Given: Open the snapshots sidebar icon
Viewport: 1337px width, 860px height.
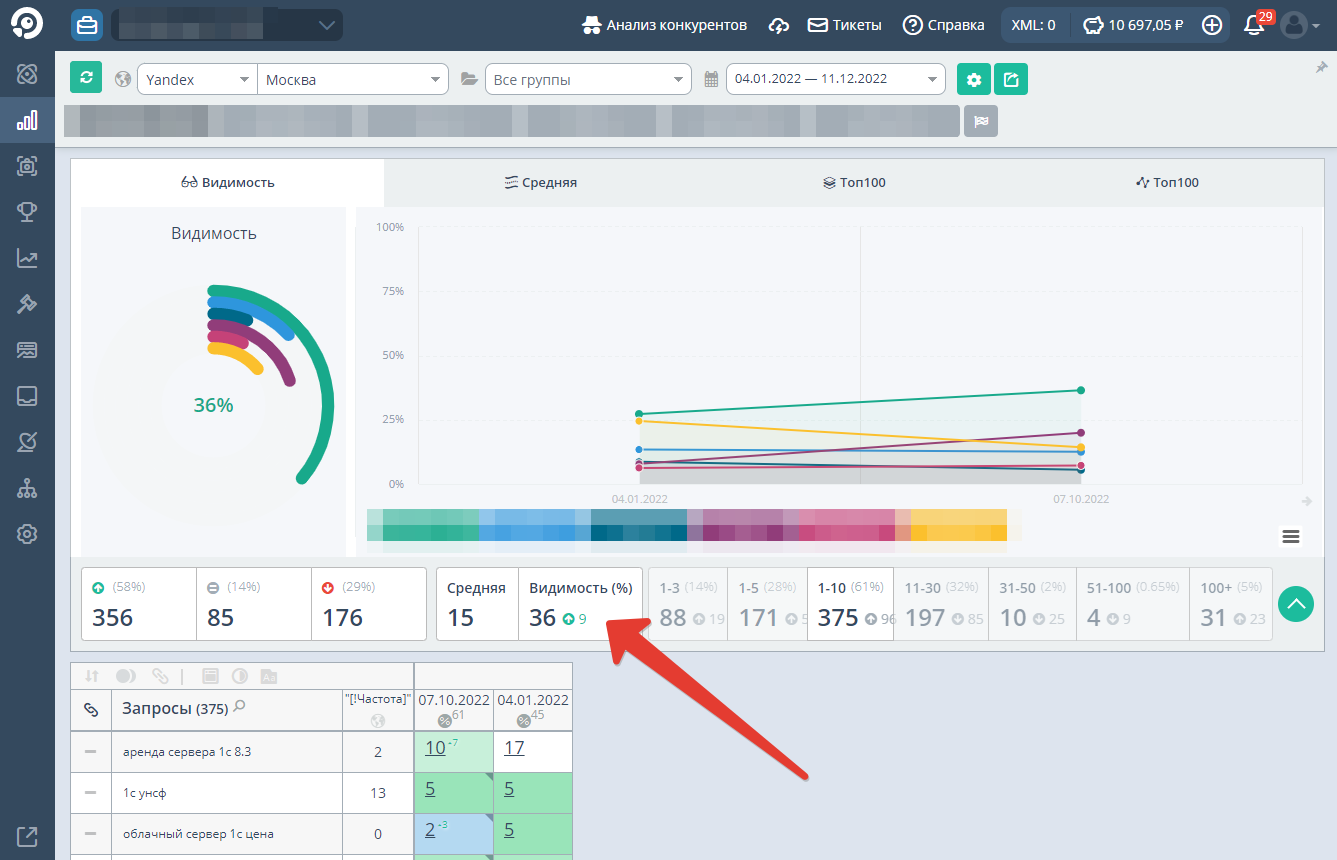Looking at the screenshot, I should pos(27,167).
